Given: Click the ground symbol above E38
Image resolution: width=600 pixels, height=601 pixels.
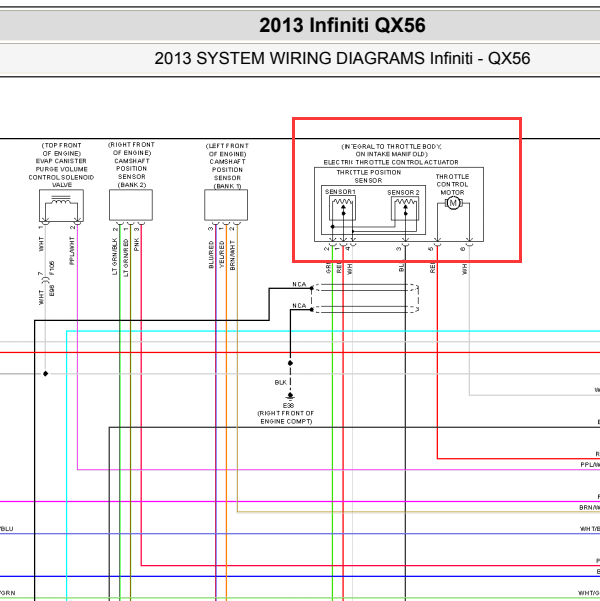Looking at the screenshot, I should [x=290, y=396].
